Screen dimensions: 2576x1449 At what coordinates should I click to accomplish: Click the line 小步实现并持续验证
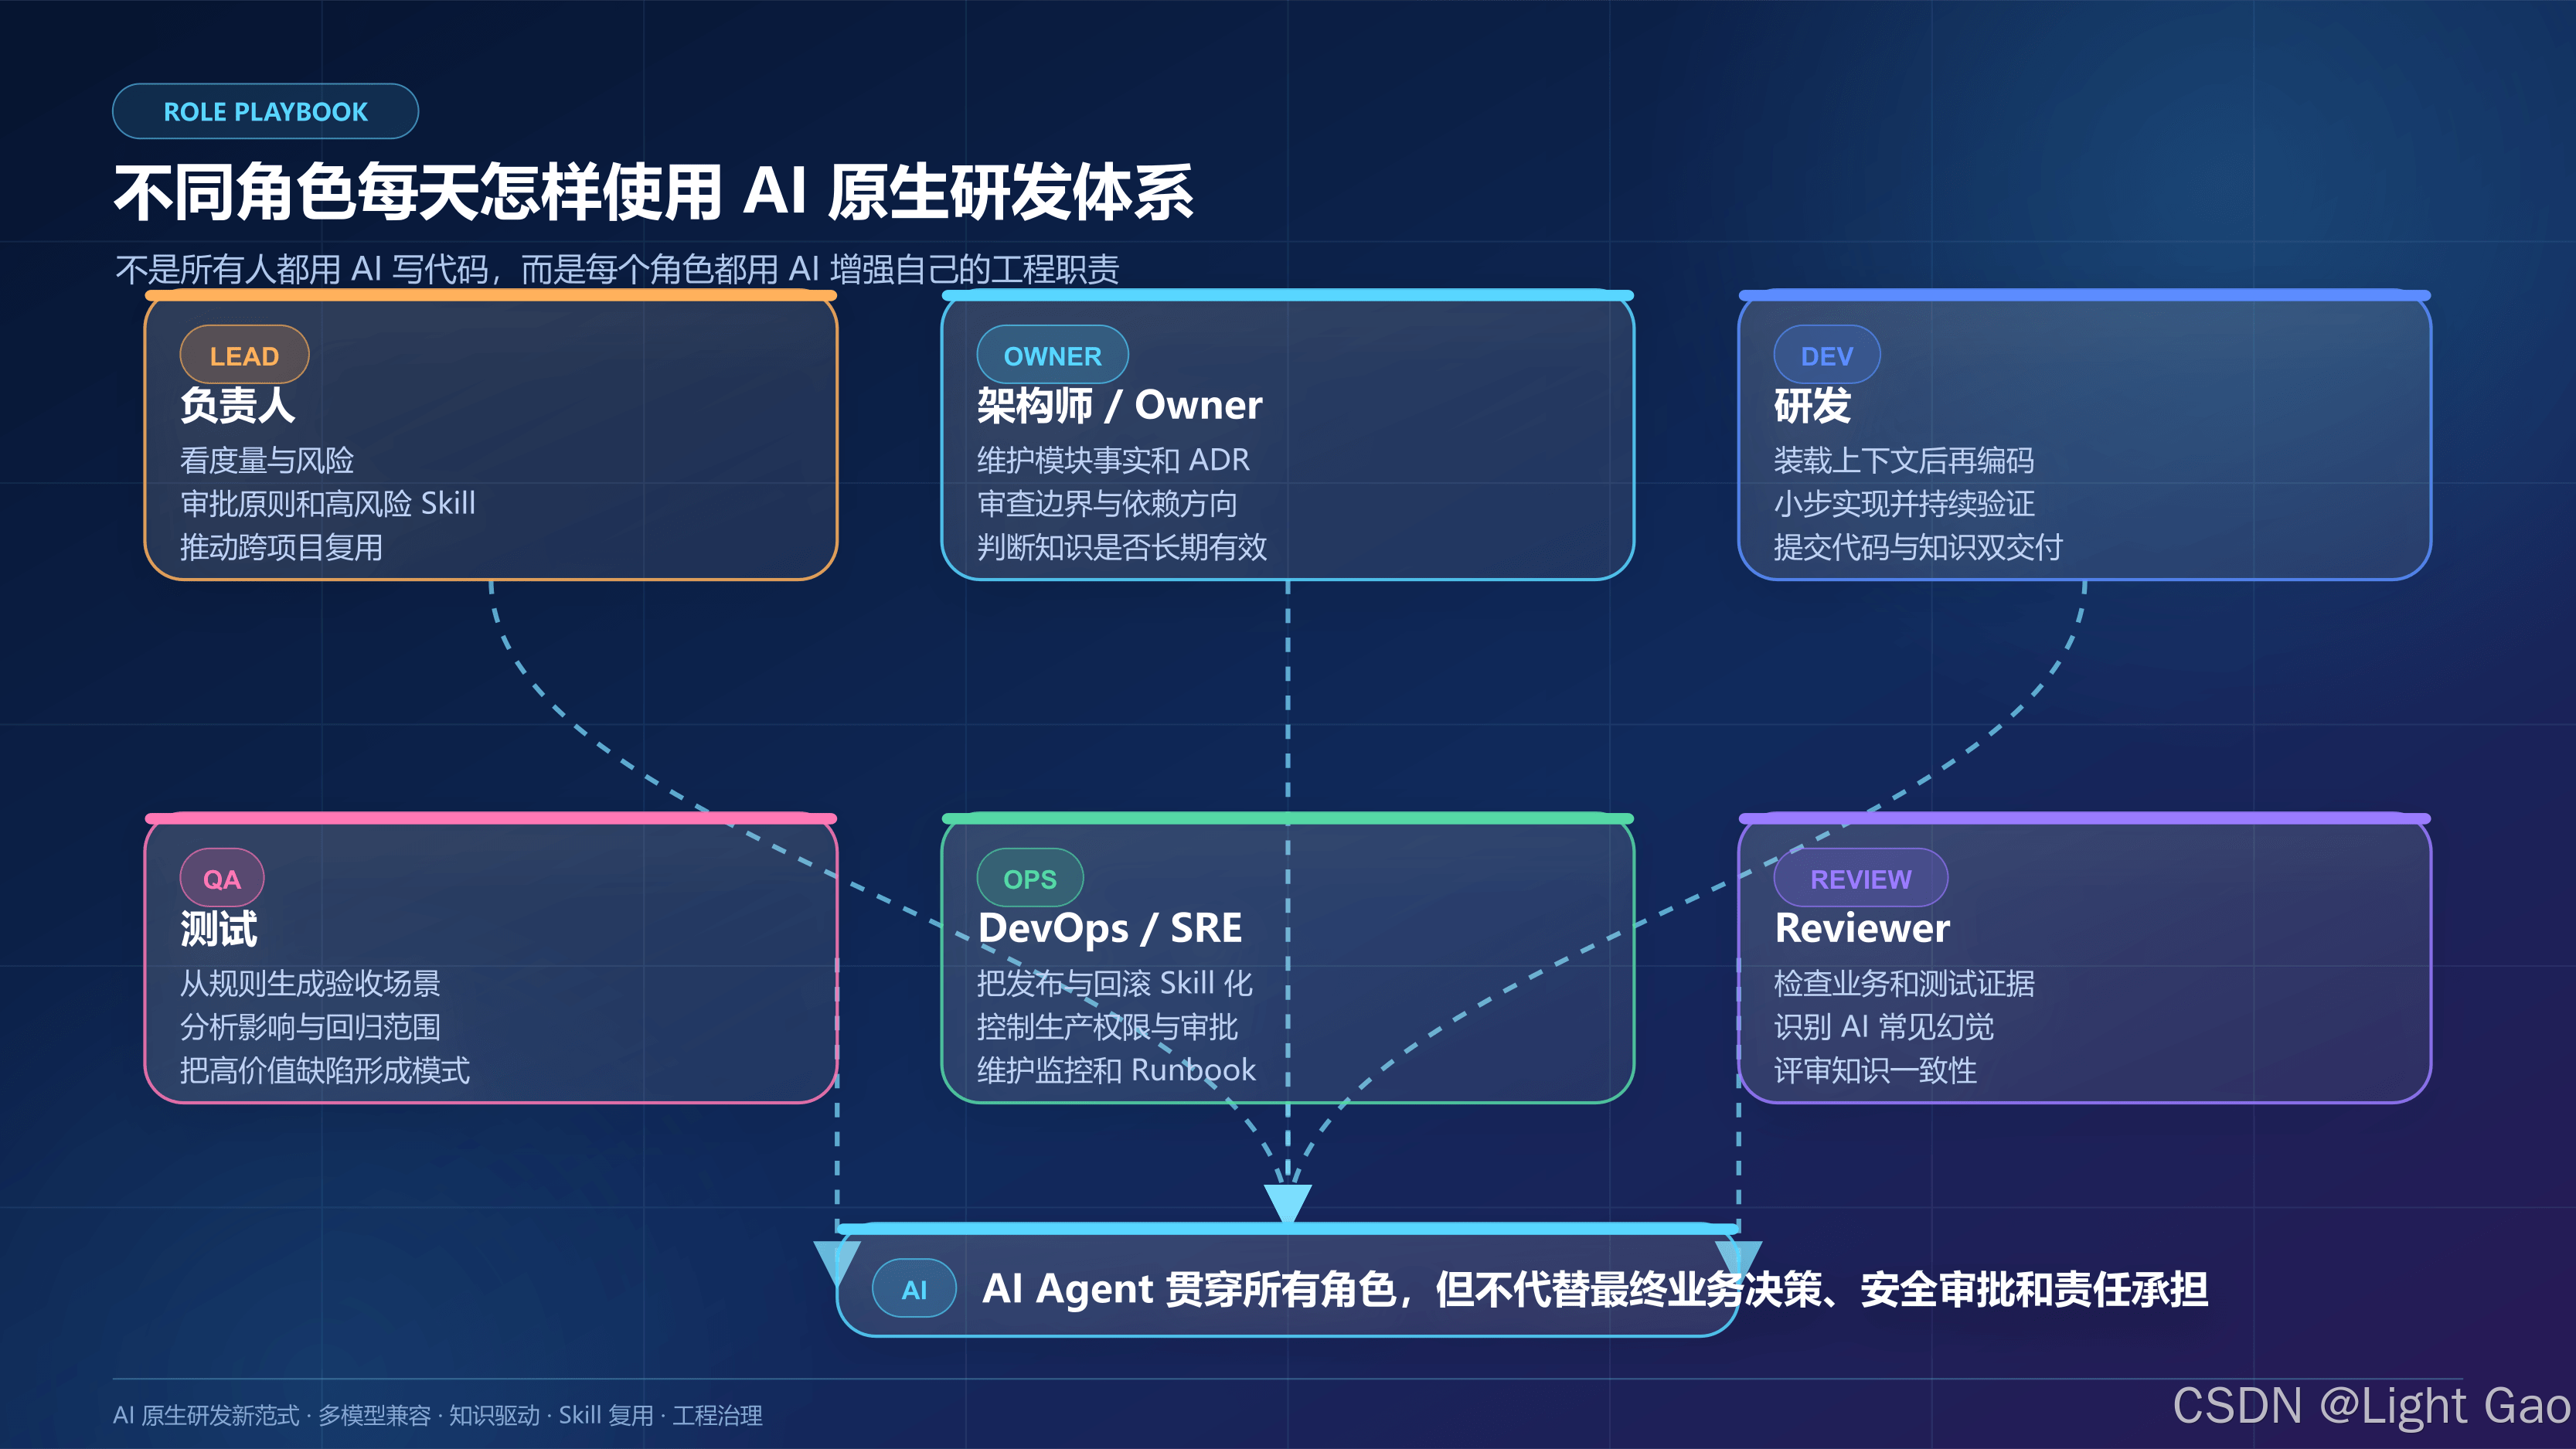1904,503
